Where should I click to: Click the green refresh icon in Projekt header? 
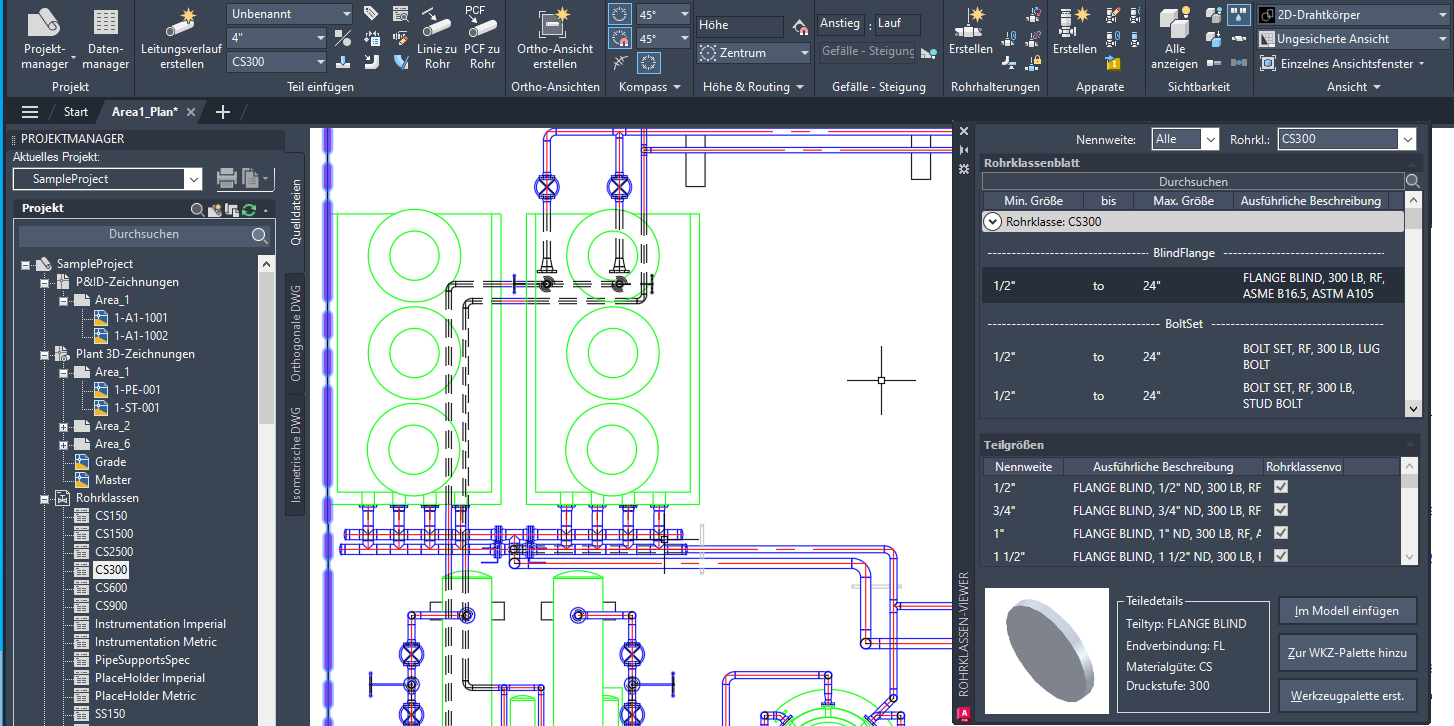pyautogui.click(x=249, y=209)
